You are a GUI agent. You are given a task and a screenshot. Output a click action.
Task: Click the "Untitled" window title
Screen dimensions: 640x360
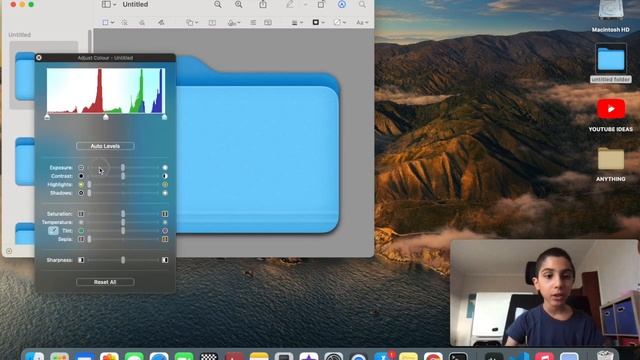(x=135, y=4)
